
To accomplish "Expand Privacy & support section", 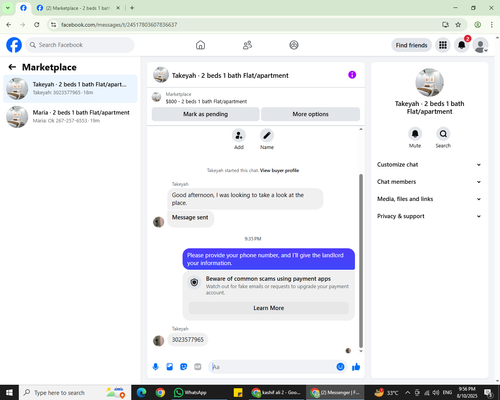I will coord(429,216).
